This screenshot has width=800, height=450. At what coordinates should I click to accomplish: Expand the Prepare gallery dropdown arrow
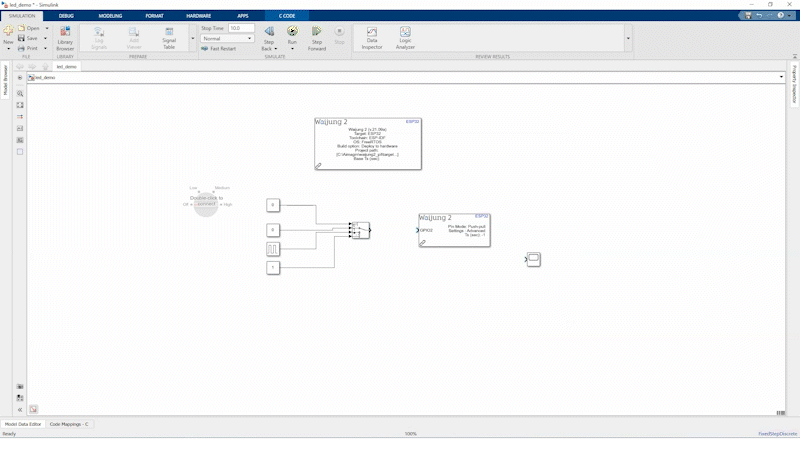click(x=191, y=38)
